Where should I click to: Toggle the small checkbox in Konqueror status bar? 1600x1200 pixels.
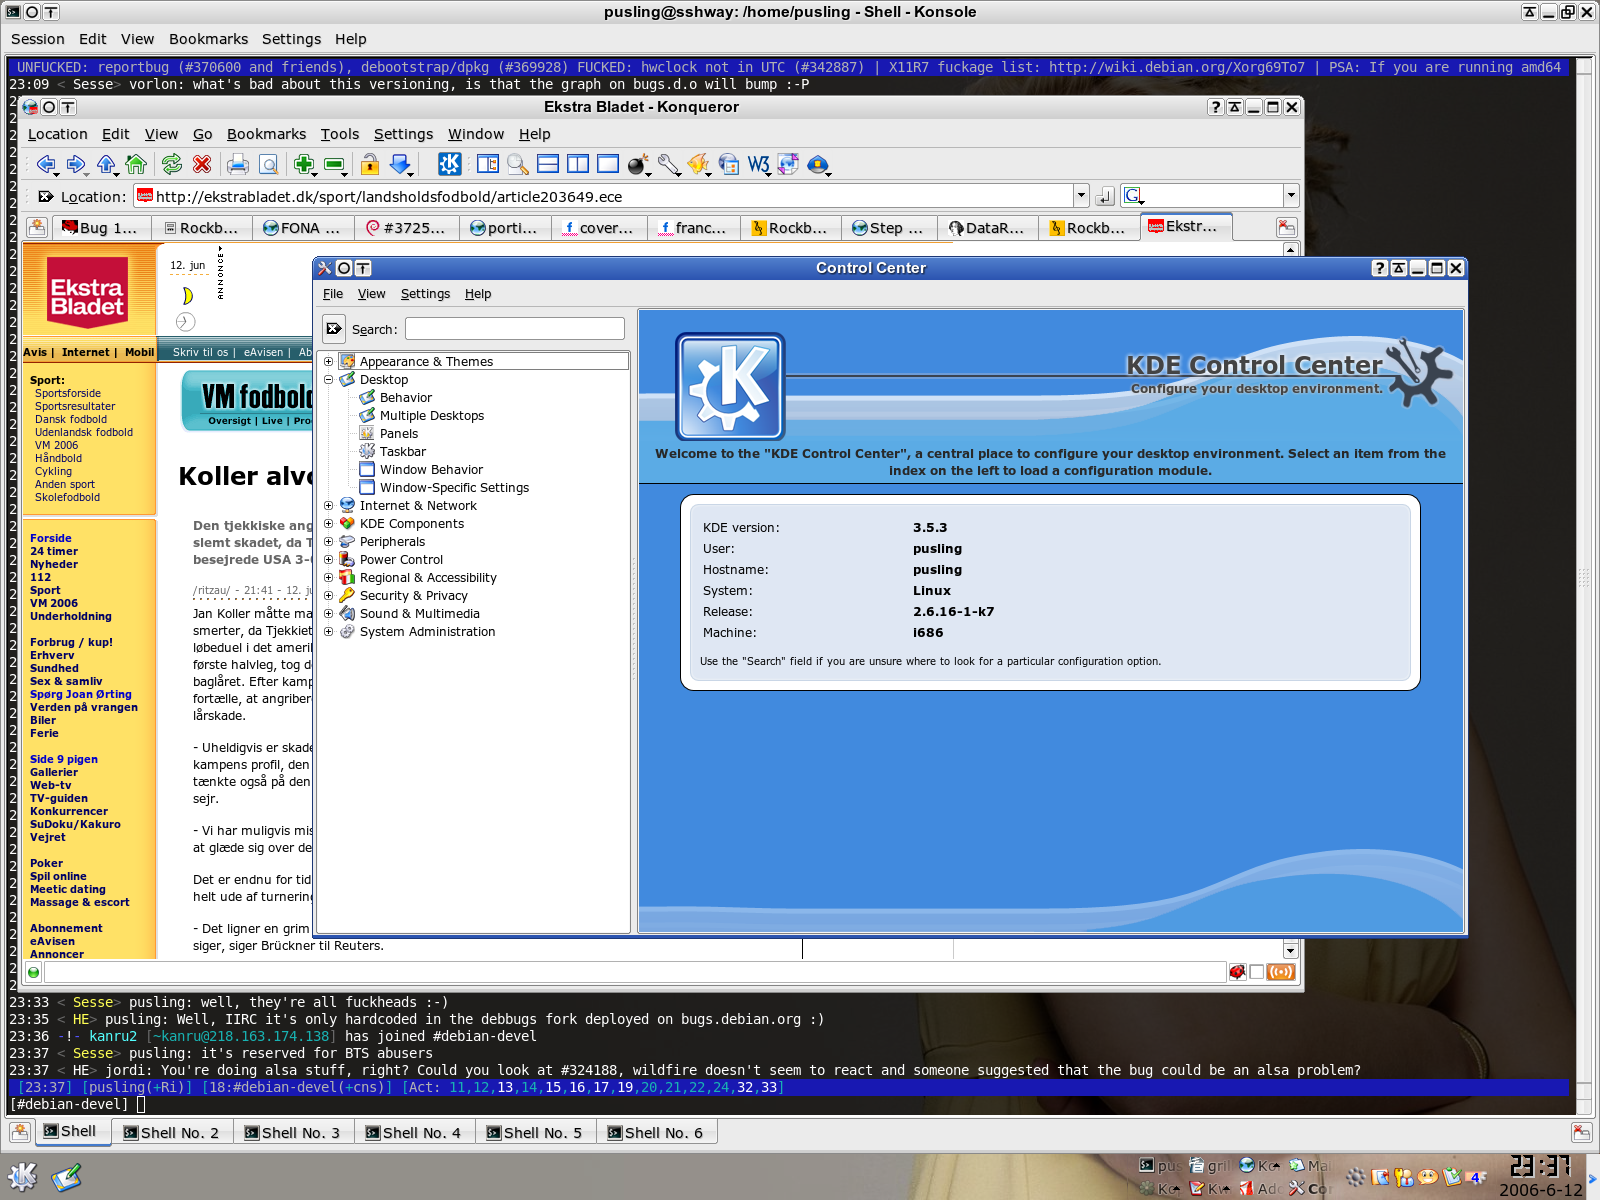coord(1257,972)
